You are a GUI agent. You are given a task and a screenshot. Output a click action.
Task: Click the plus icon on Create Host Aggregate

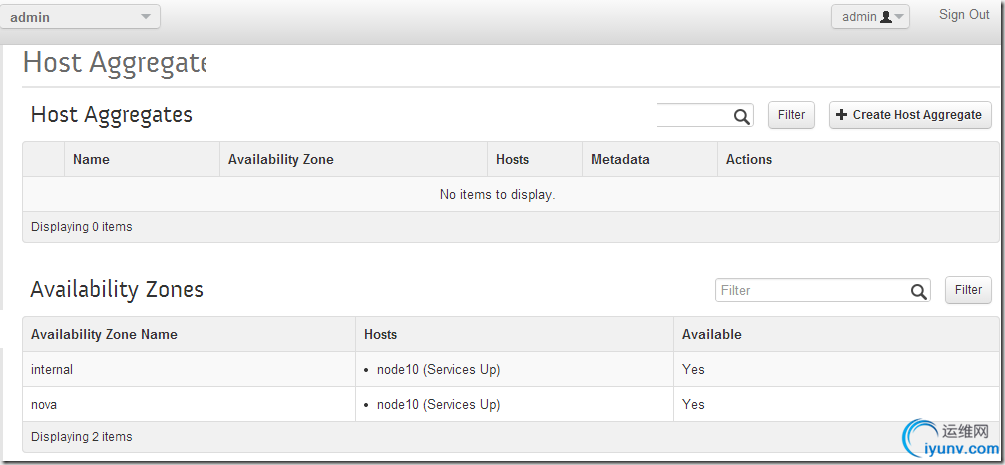(x=842, y=115)
